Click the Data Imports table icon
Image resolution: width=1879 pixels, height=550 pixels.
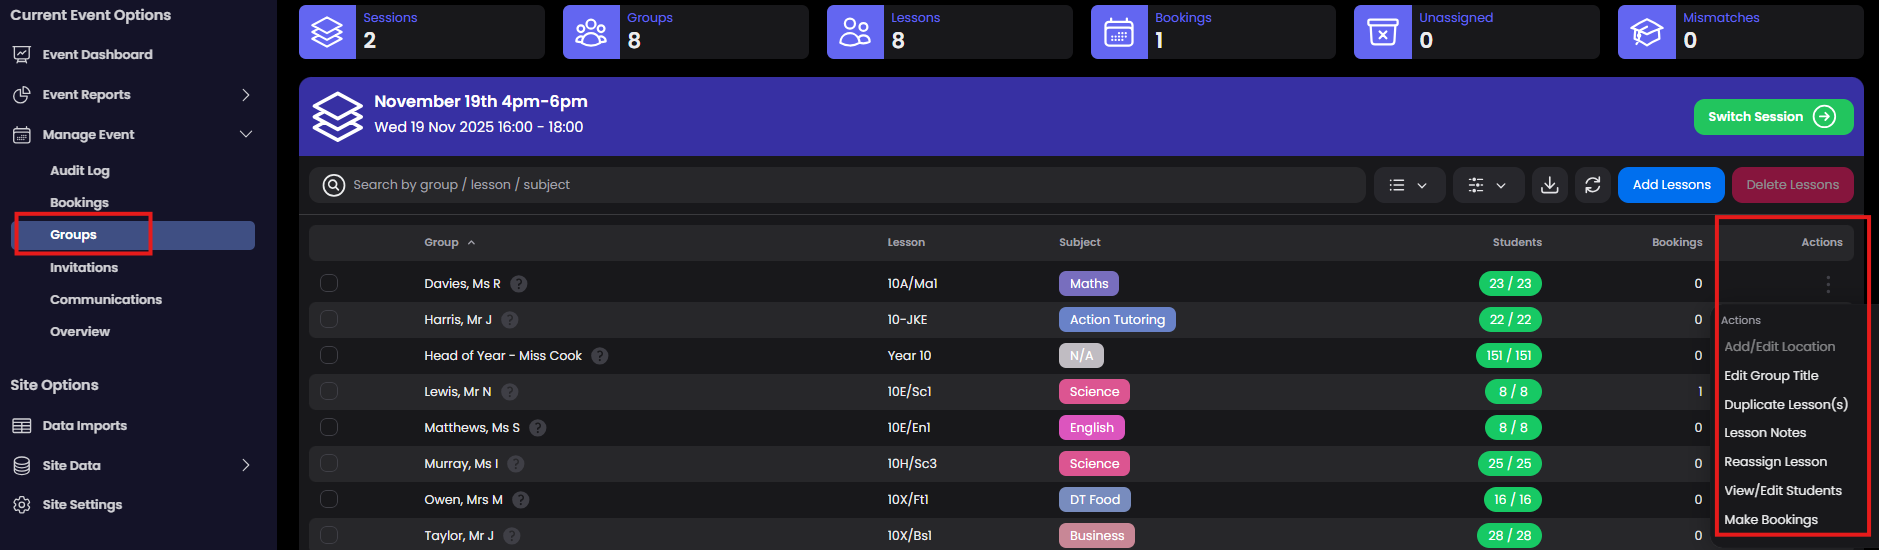click(21, 425)
